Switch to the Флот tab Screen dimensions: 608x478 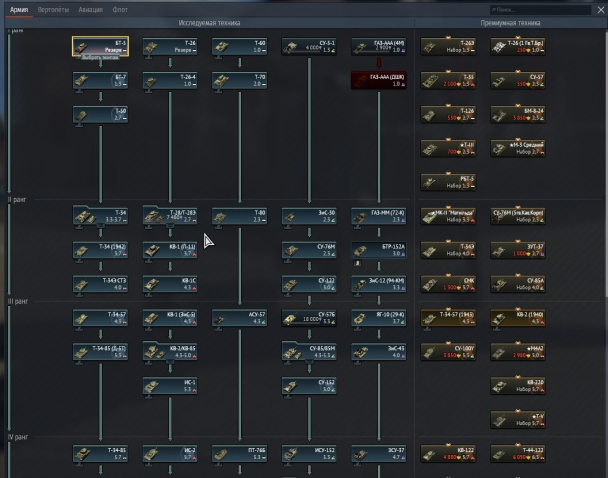coord(120,10)
